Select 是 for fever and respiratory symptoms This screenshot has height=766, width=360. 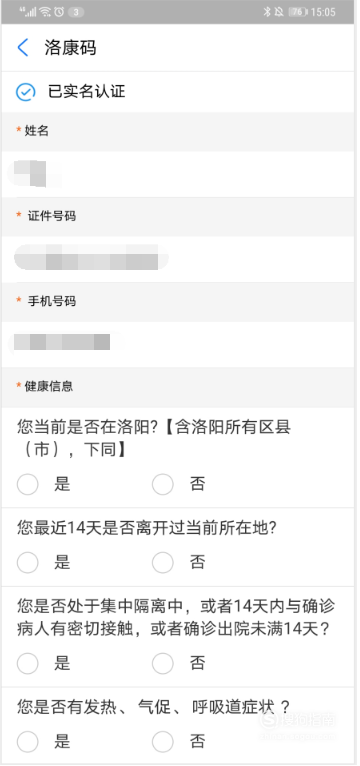click(27, 742)
